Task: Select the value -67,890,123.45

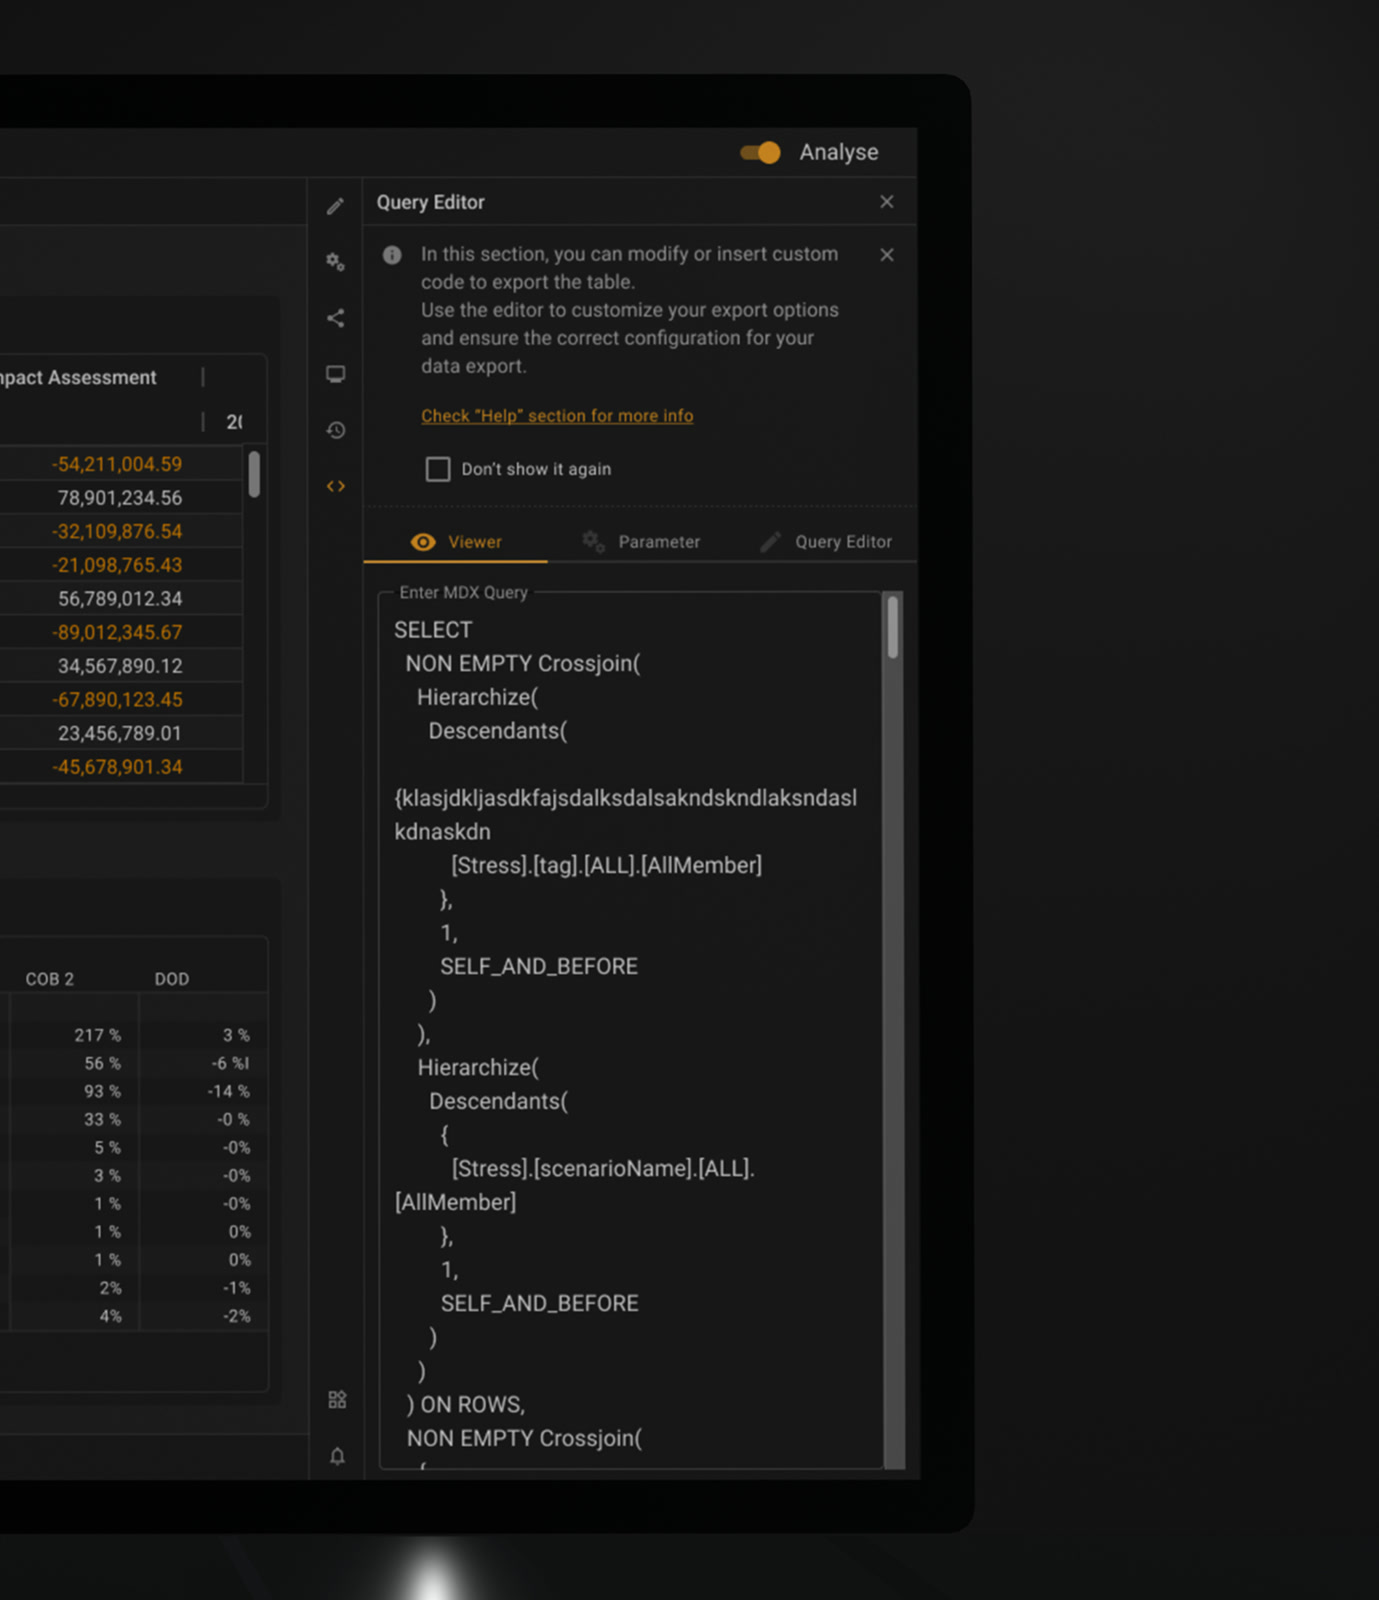Action: (x=117, y=700)
